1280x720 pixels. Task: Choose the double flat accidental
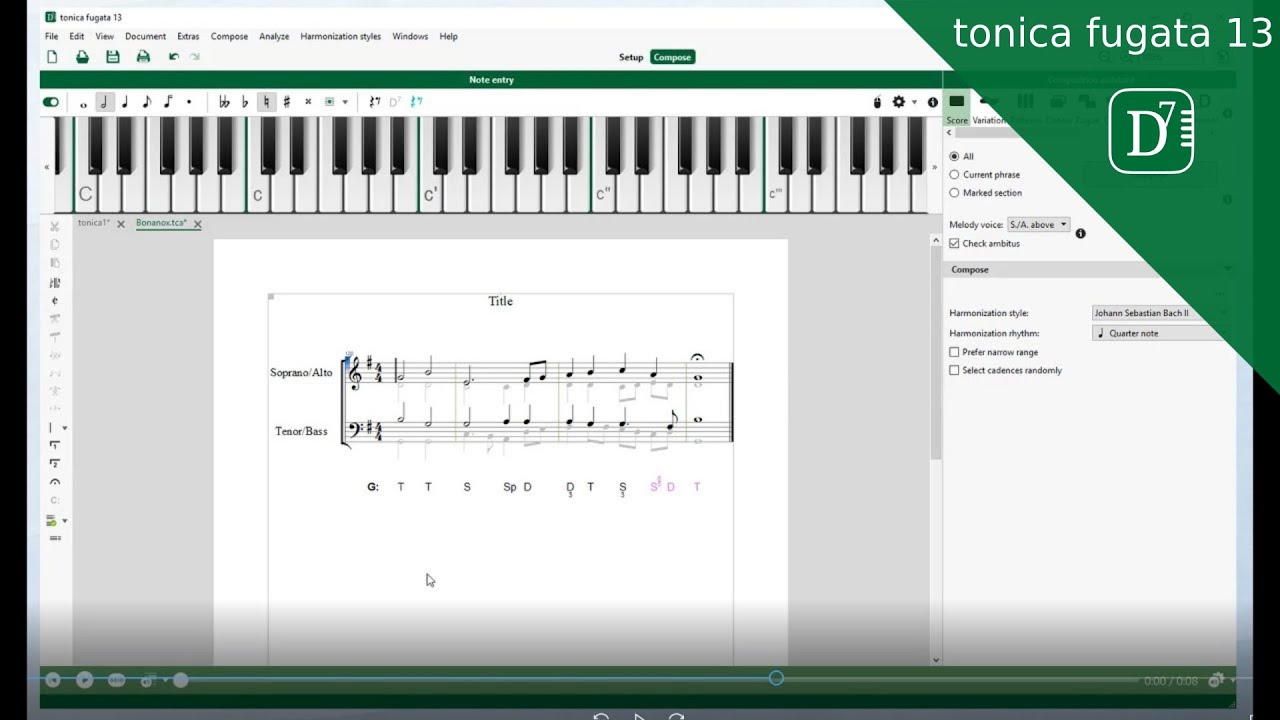tap(224, 102)
